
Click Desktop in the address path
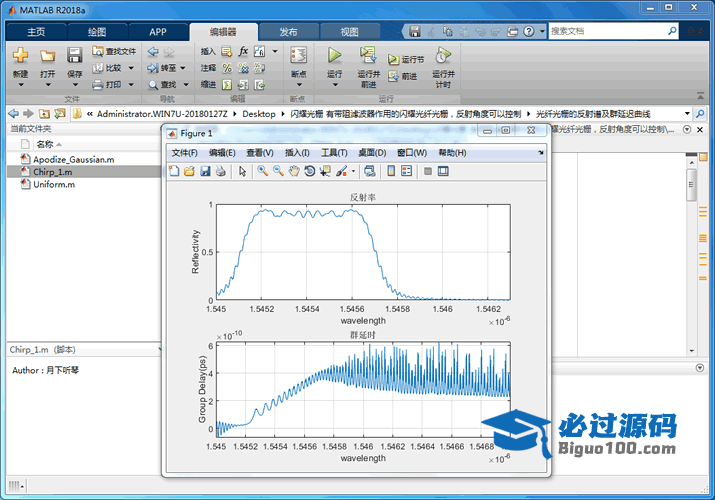click(259, 114)
